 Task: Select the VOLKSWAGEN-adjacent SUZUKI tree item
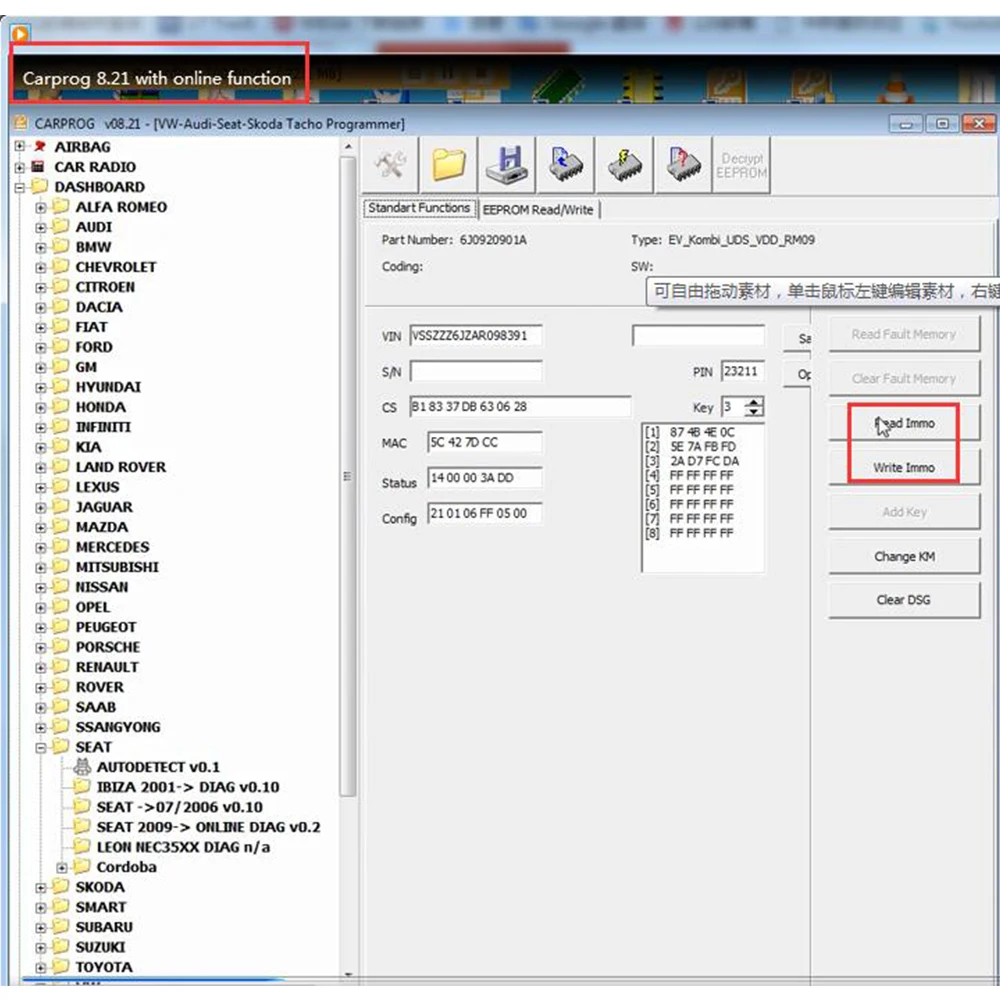(x=100, y=947)
